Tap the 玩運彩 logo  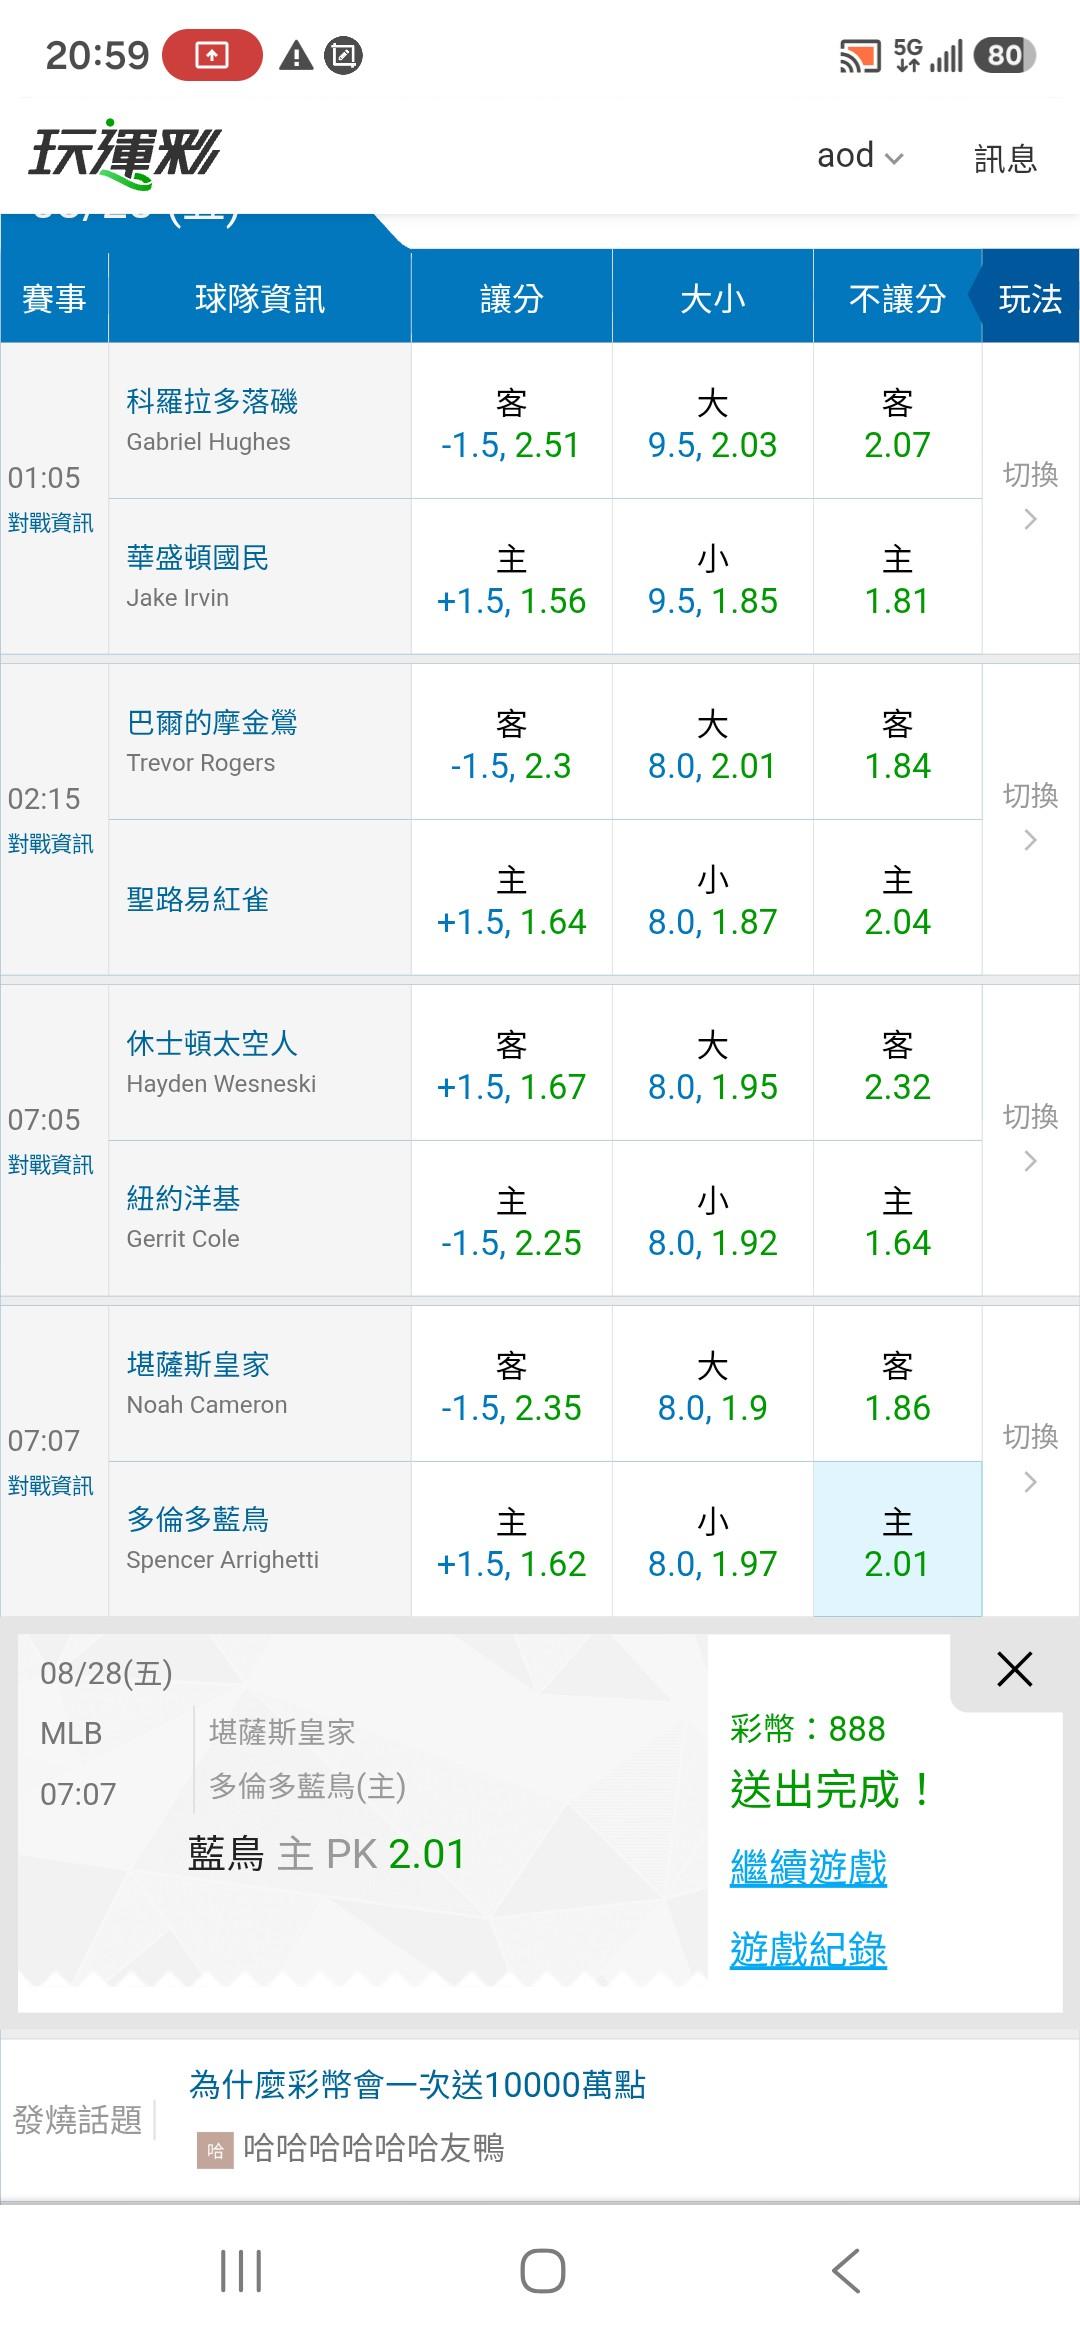[x=124, y=155]
